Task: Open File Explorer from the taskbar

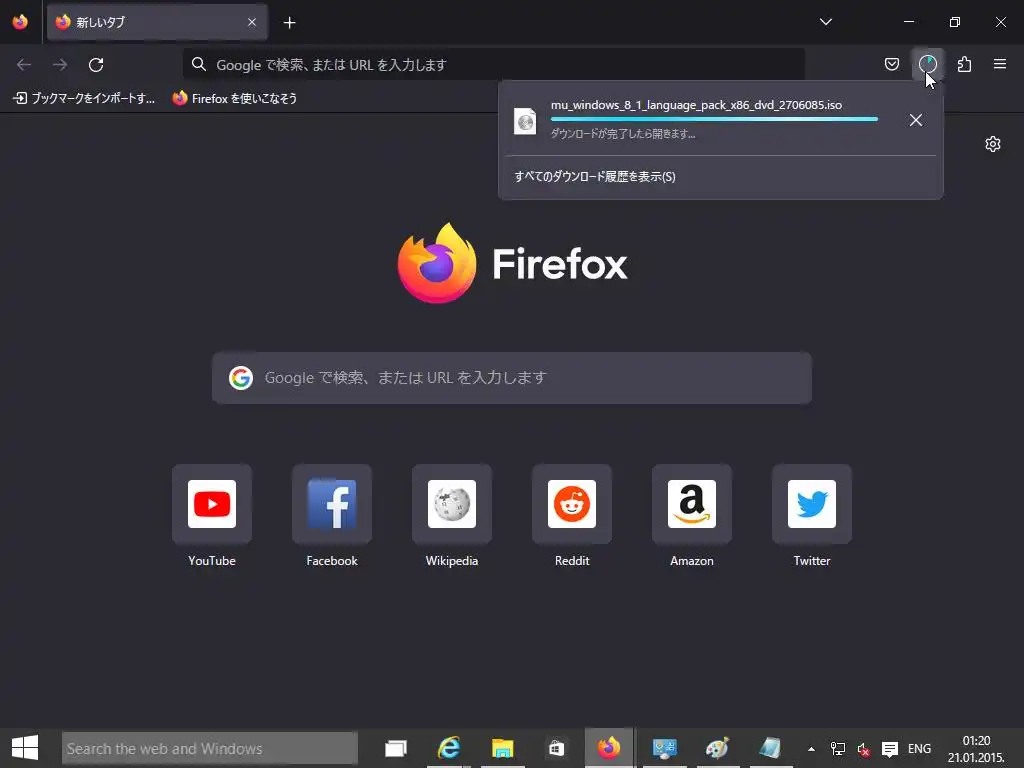Action: [503, 748]
